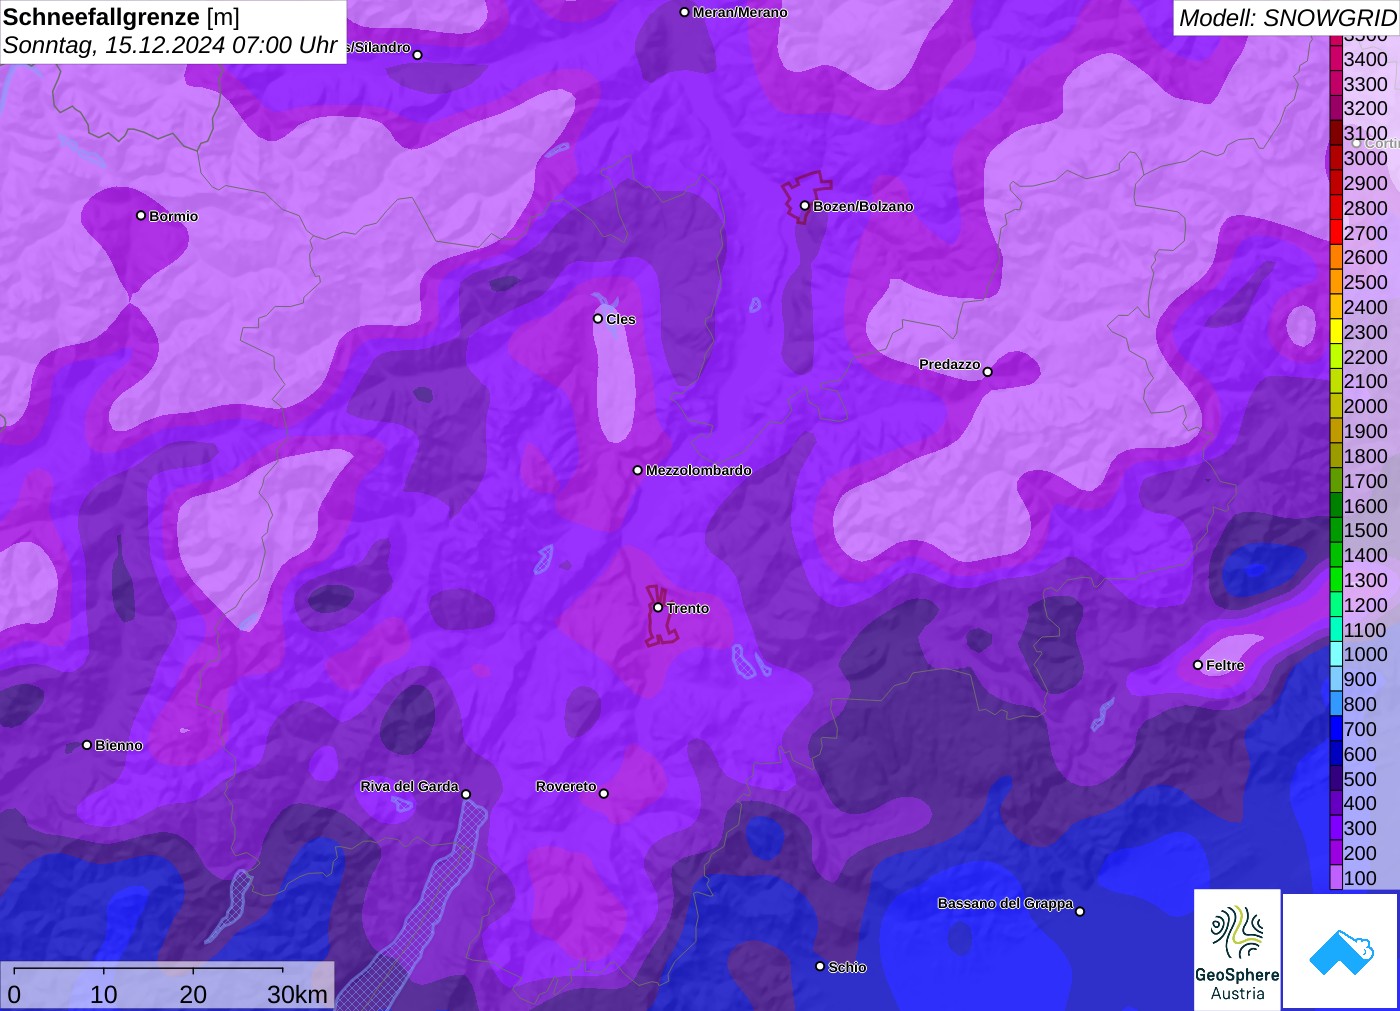Select the Feltre city marker dot
The image size is (1400, 1011).
[1198, 665]
